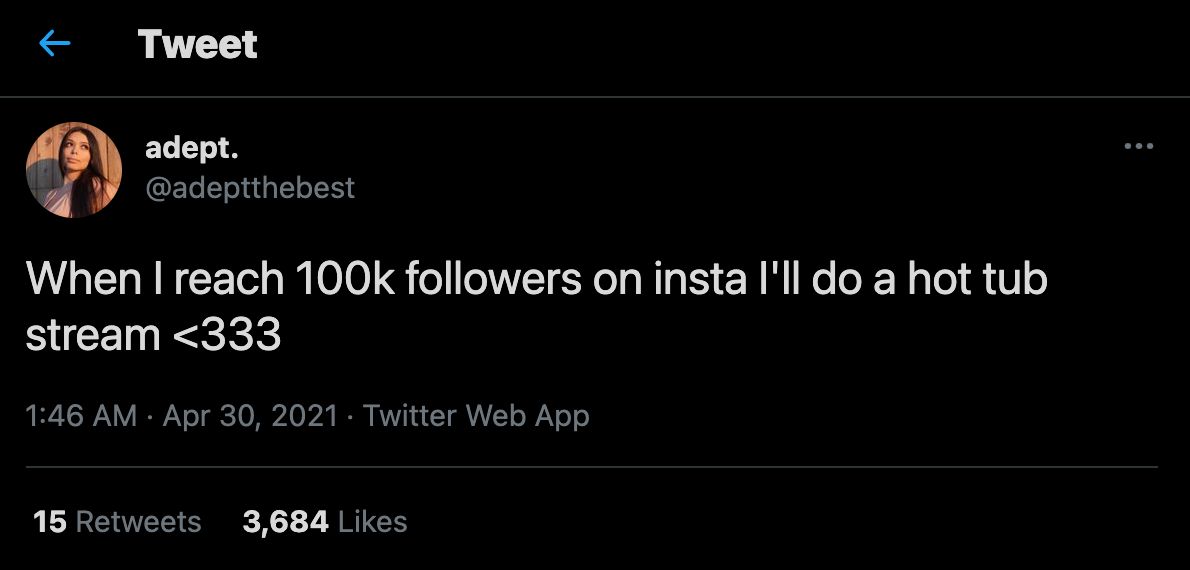Screen dimensions: 1190x570
Task: Click the number 15 retweet count
Action: point(50,521)
